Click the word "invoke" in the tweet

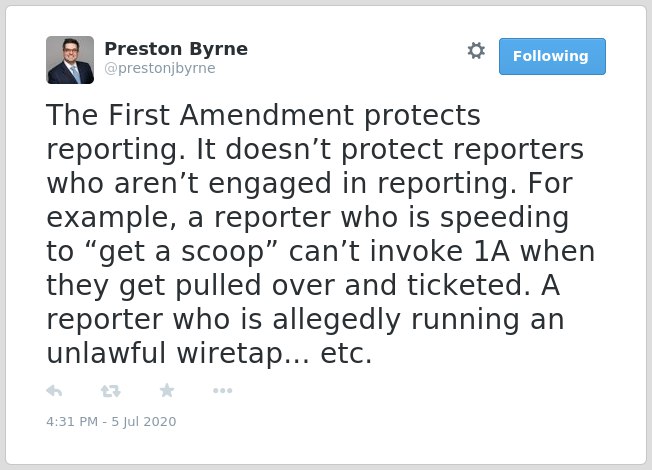416,252
